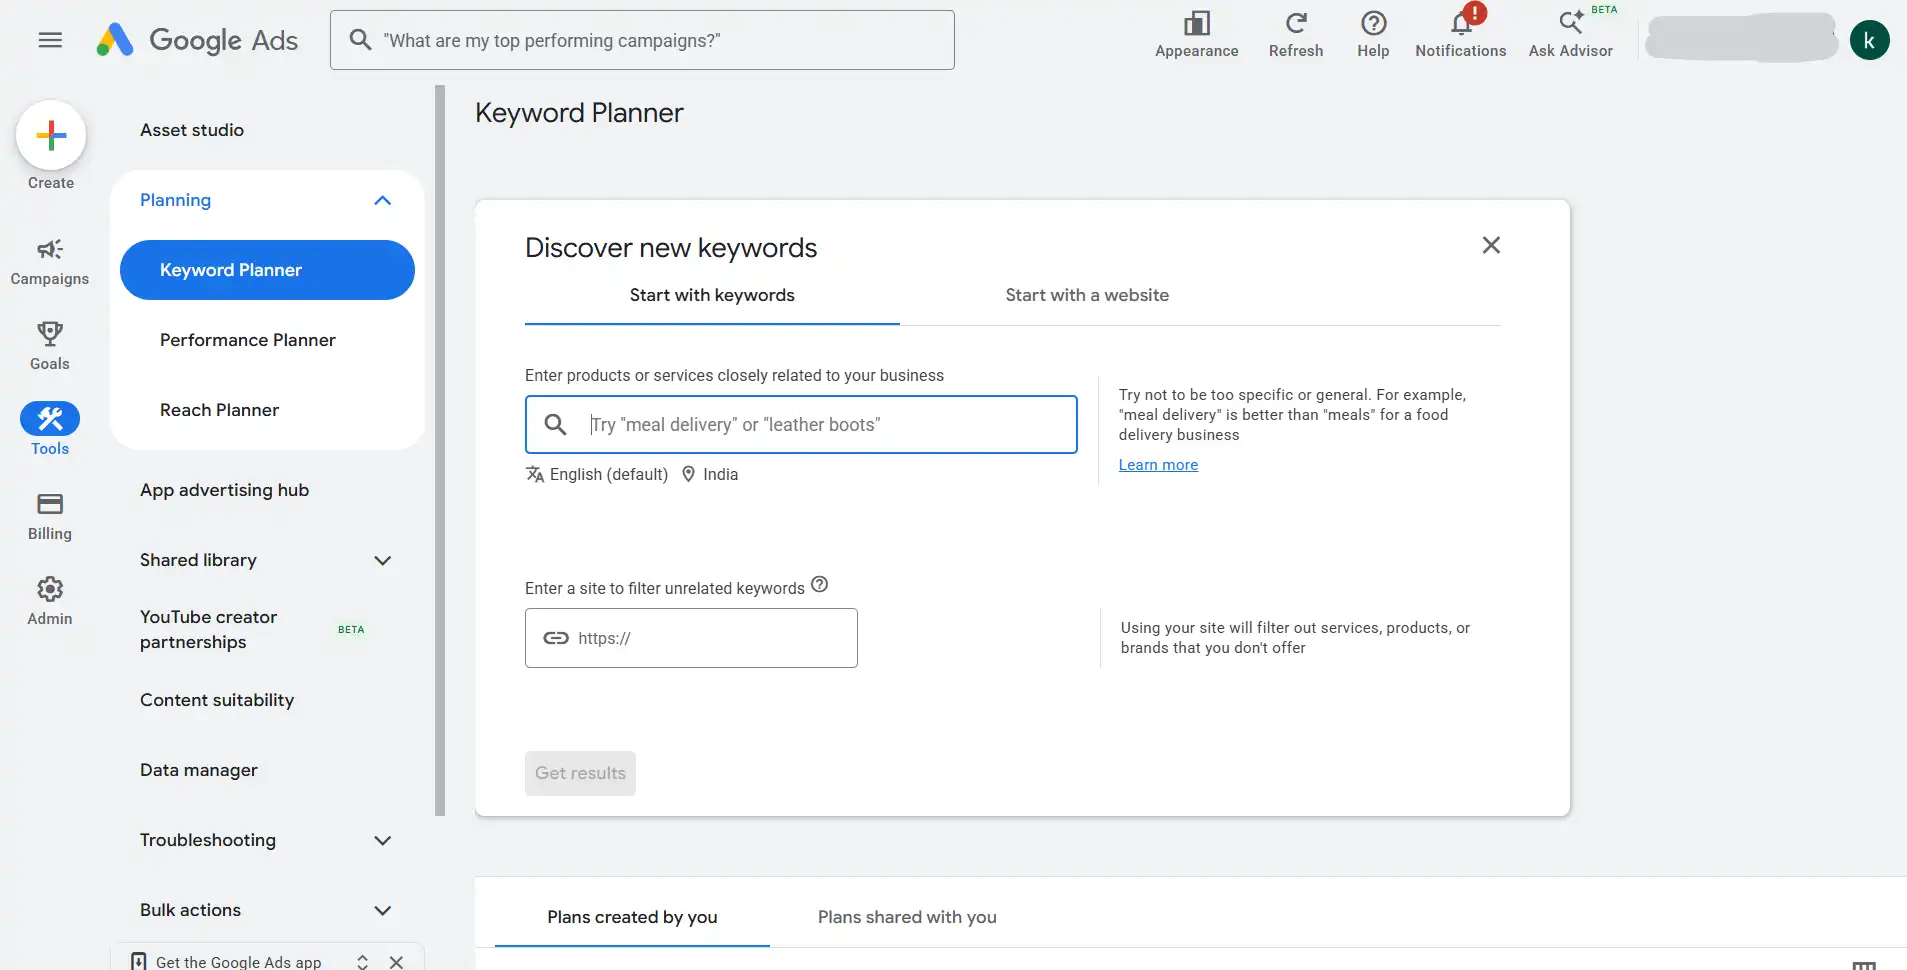The height and width of the screenshot is (970, 1907).
Task: Switch to Start with keywords tab
Action: (712, 295)
